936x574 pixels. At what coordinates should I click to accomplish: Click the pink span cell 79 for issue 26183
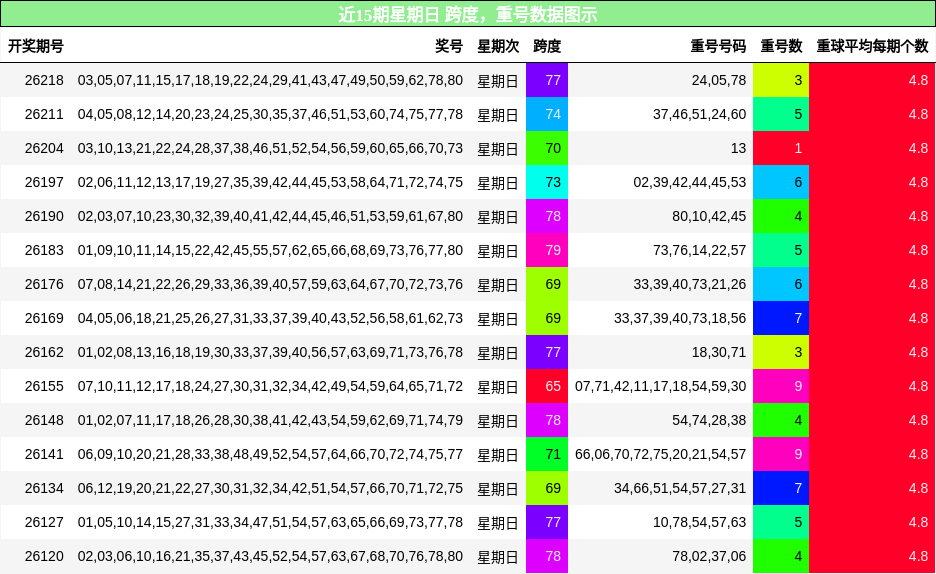click(x=547, y=251)
